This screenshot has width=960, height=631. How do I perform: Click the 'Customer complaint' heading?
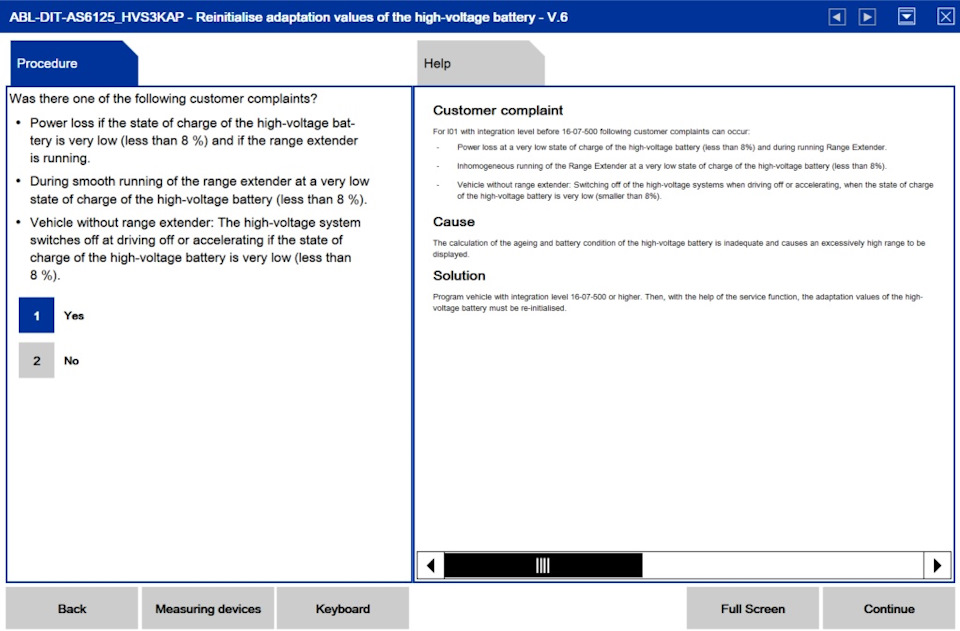pos(498,110)
